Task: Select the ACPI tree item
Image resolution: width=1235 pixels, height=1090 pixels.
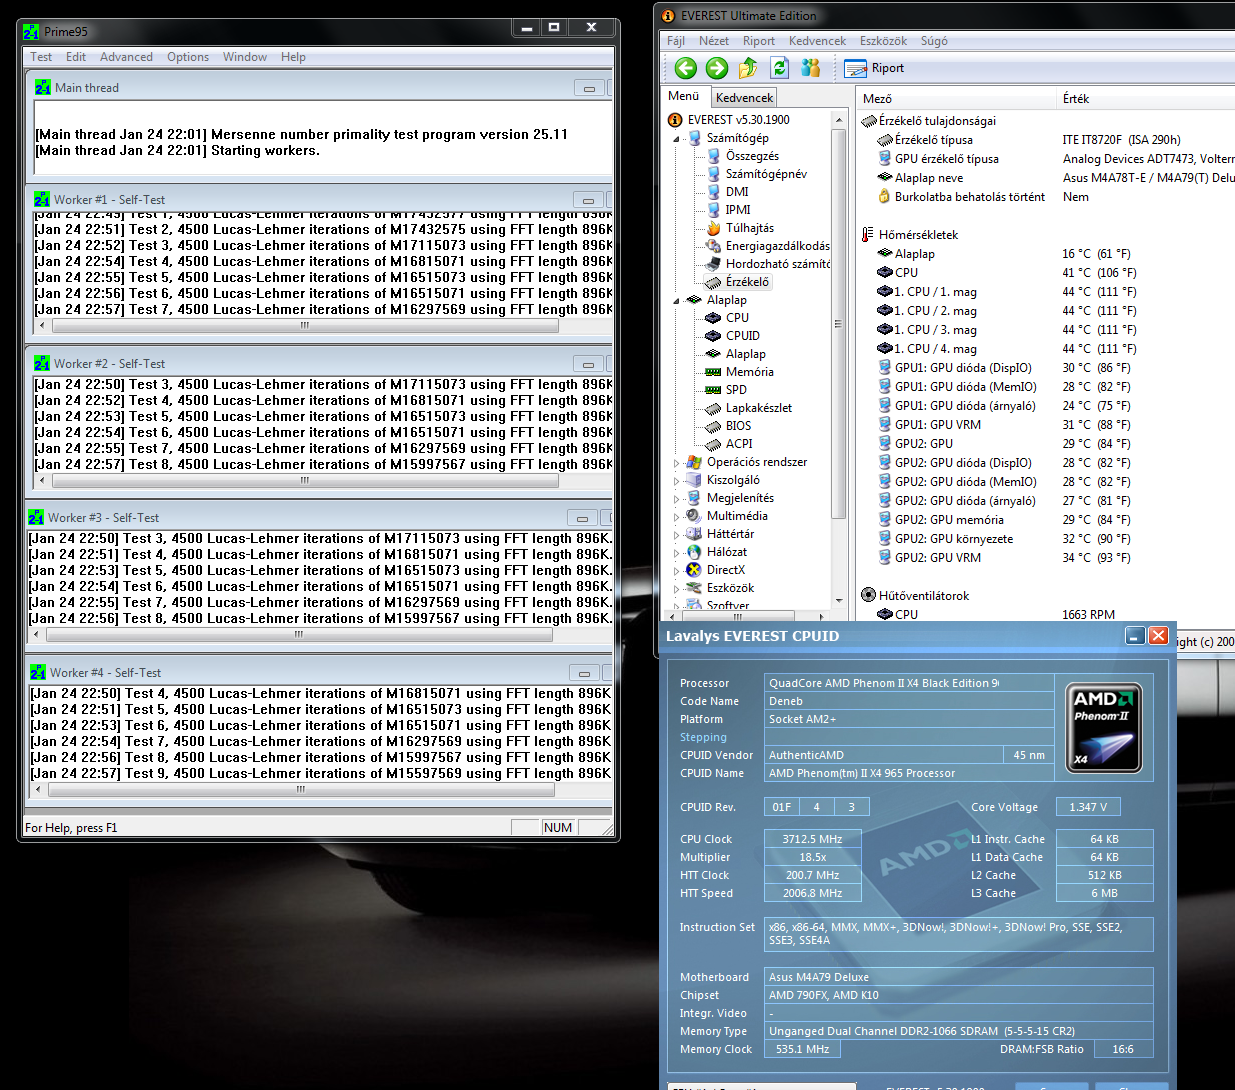Action: [x=739, y=444]
